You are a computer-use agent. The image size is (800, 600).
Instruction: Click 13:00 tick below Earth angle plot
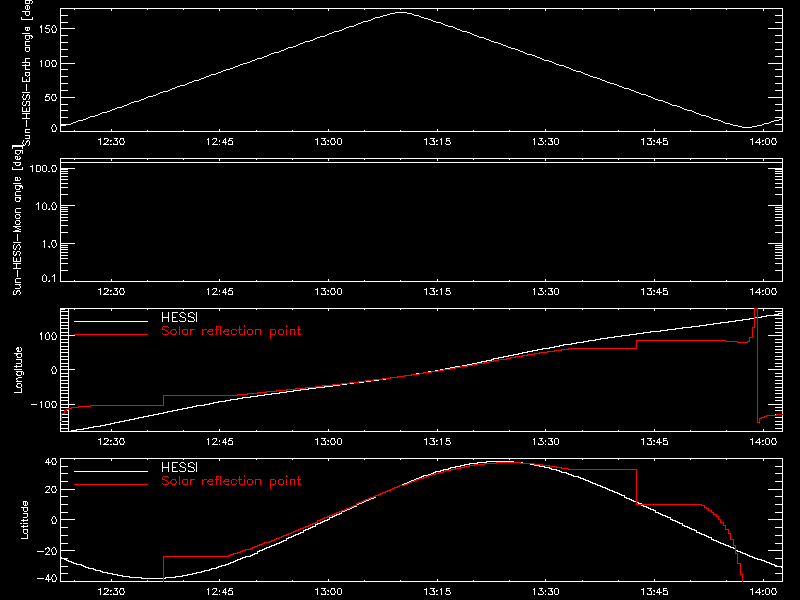(329, 142)
